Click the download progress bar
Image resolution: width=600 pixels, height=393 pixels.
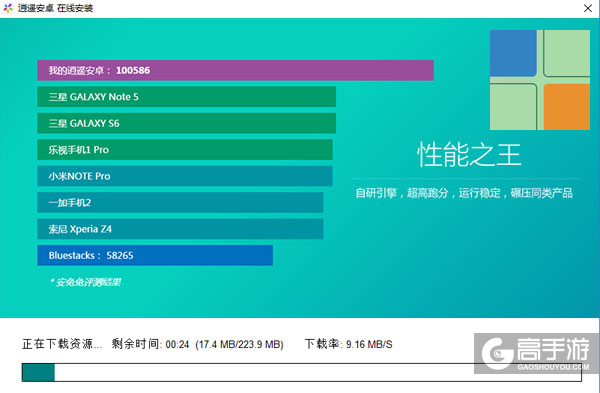tap(302, 372)
